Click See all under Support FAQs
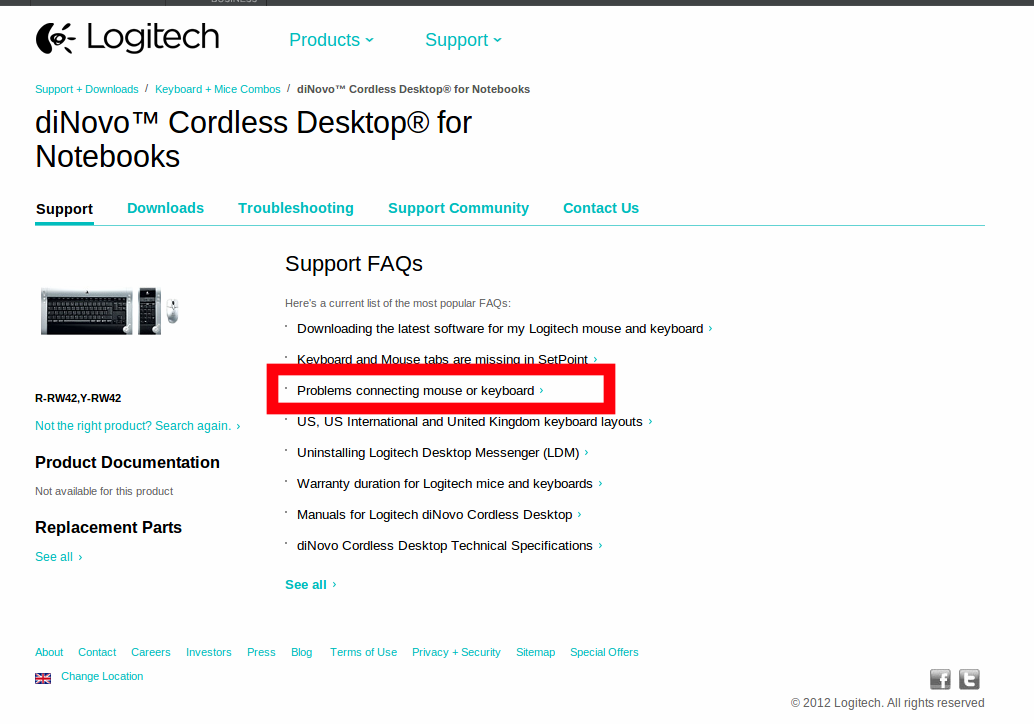 (311, 585)
